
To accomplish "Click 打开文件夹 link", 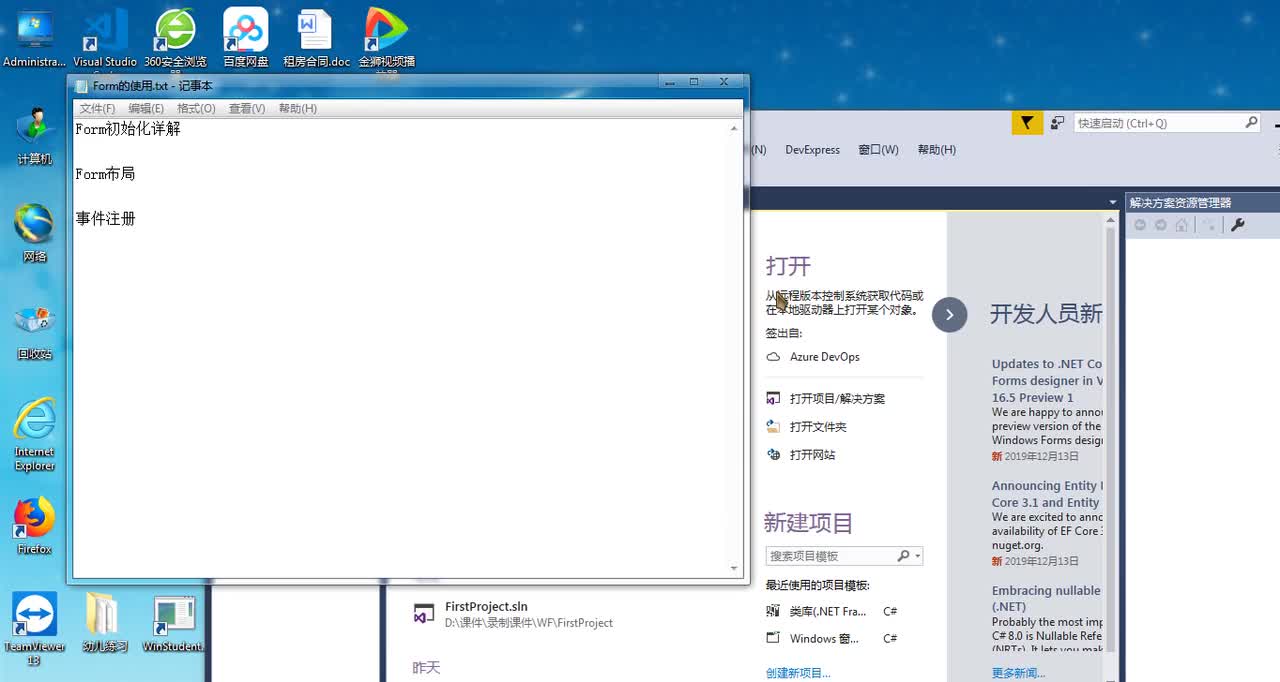I will (x=818, y=426).
